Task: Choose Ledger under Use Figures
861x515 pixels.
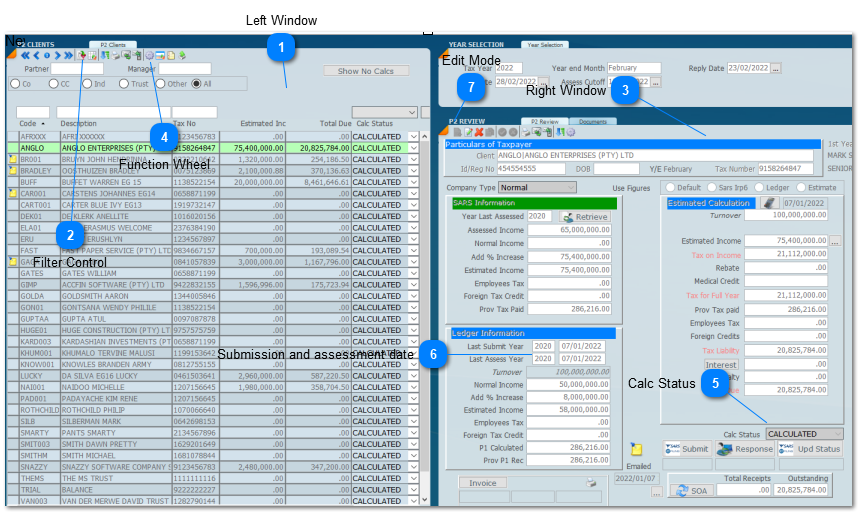Action: [x=758, y=187]
